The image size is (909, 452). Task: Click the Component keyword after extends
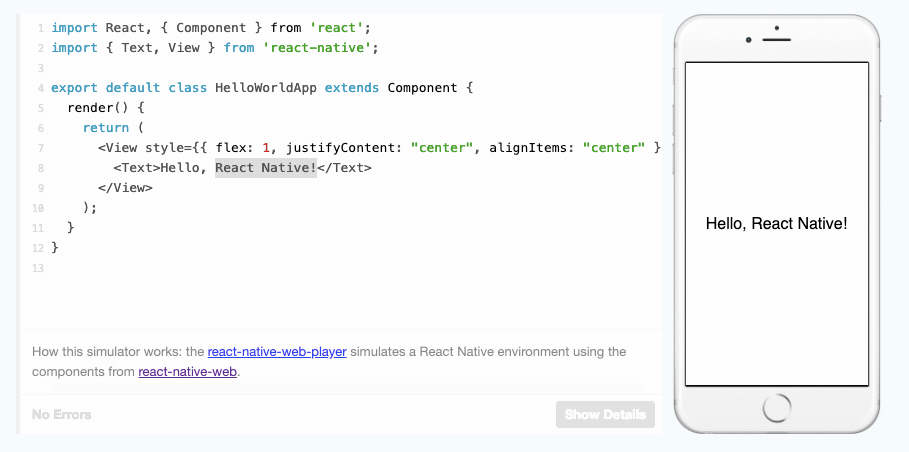(x=422, y=88)
